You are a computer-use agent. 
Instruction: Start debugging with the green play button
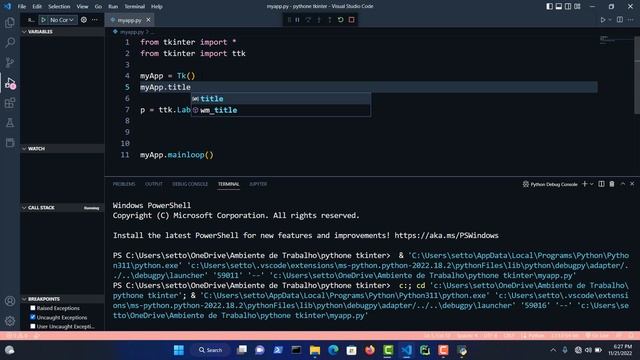click(44, 20)
